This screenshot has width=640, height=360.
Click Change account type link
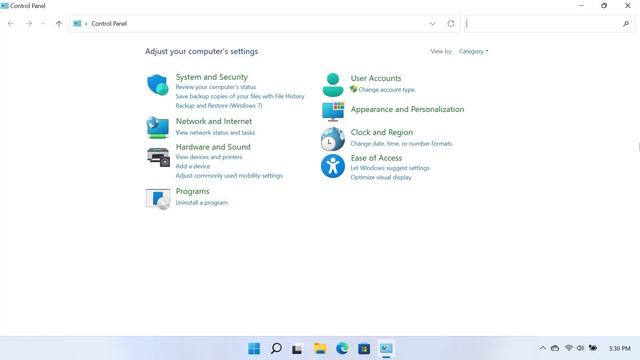click(387, 90)
